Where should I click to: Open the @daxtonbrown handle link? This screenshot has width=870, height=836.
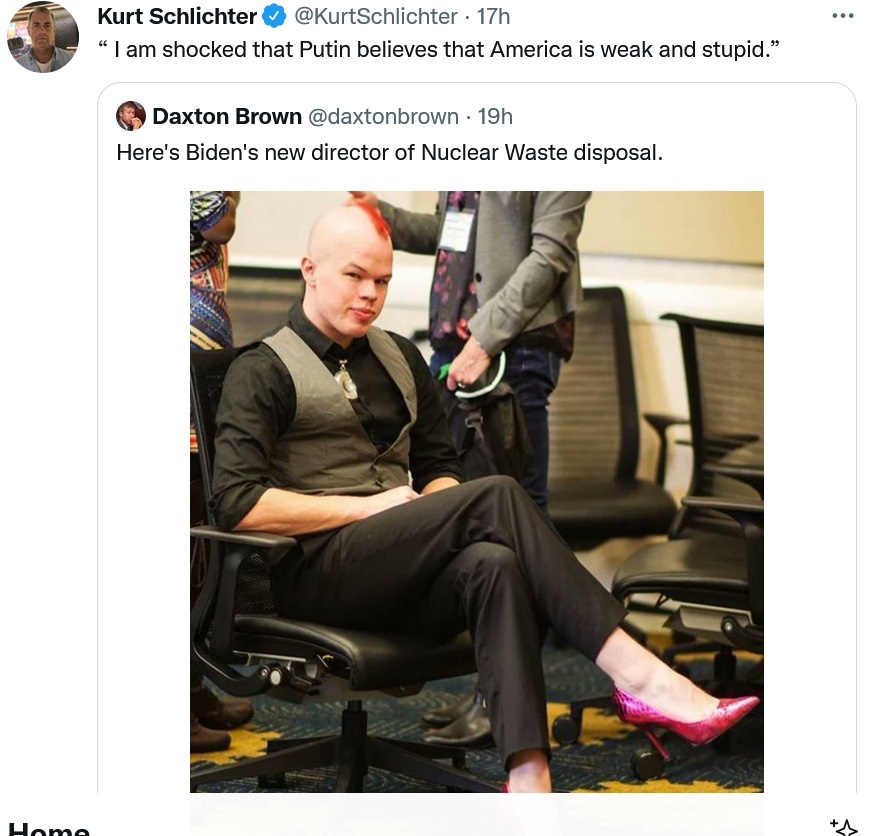(x=383, y=116)
